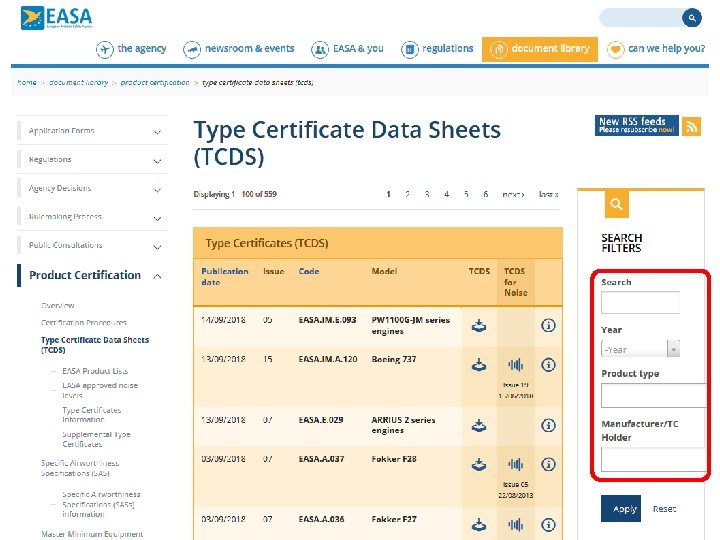
Task: Open the agency menu
Action: click(x=141, y=49)
